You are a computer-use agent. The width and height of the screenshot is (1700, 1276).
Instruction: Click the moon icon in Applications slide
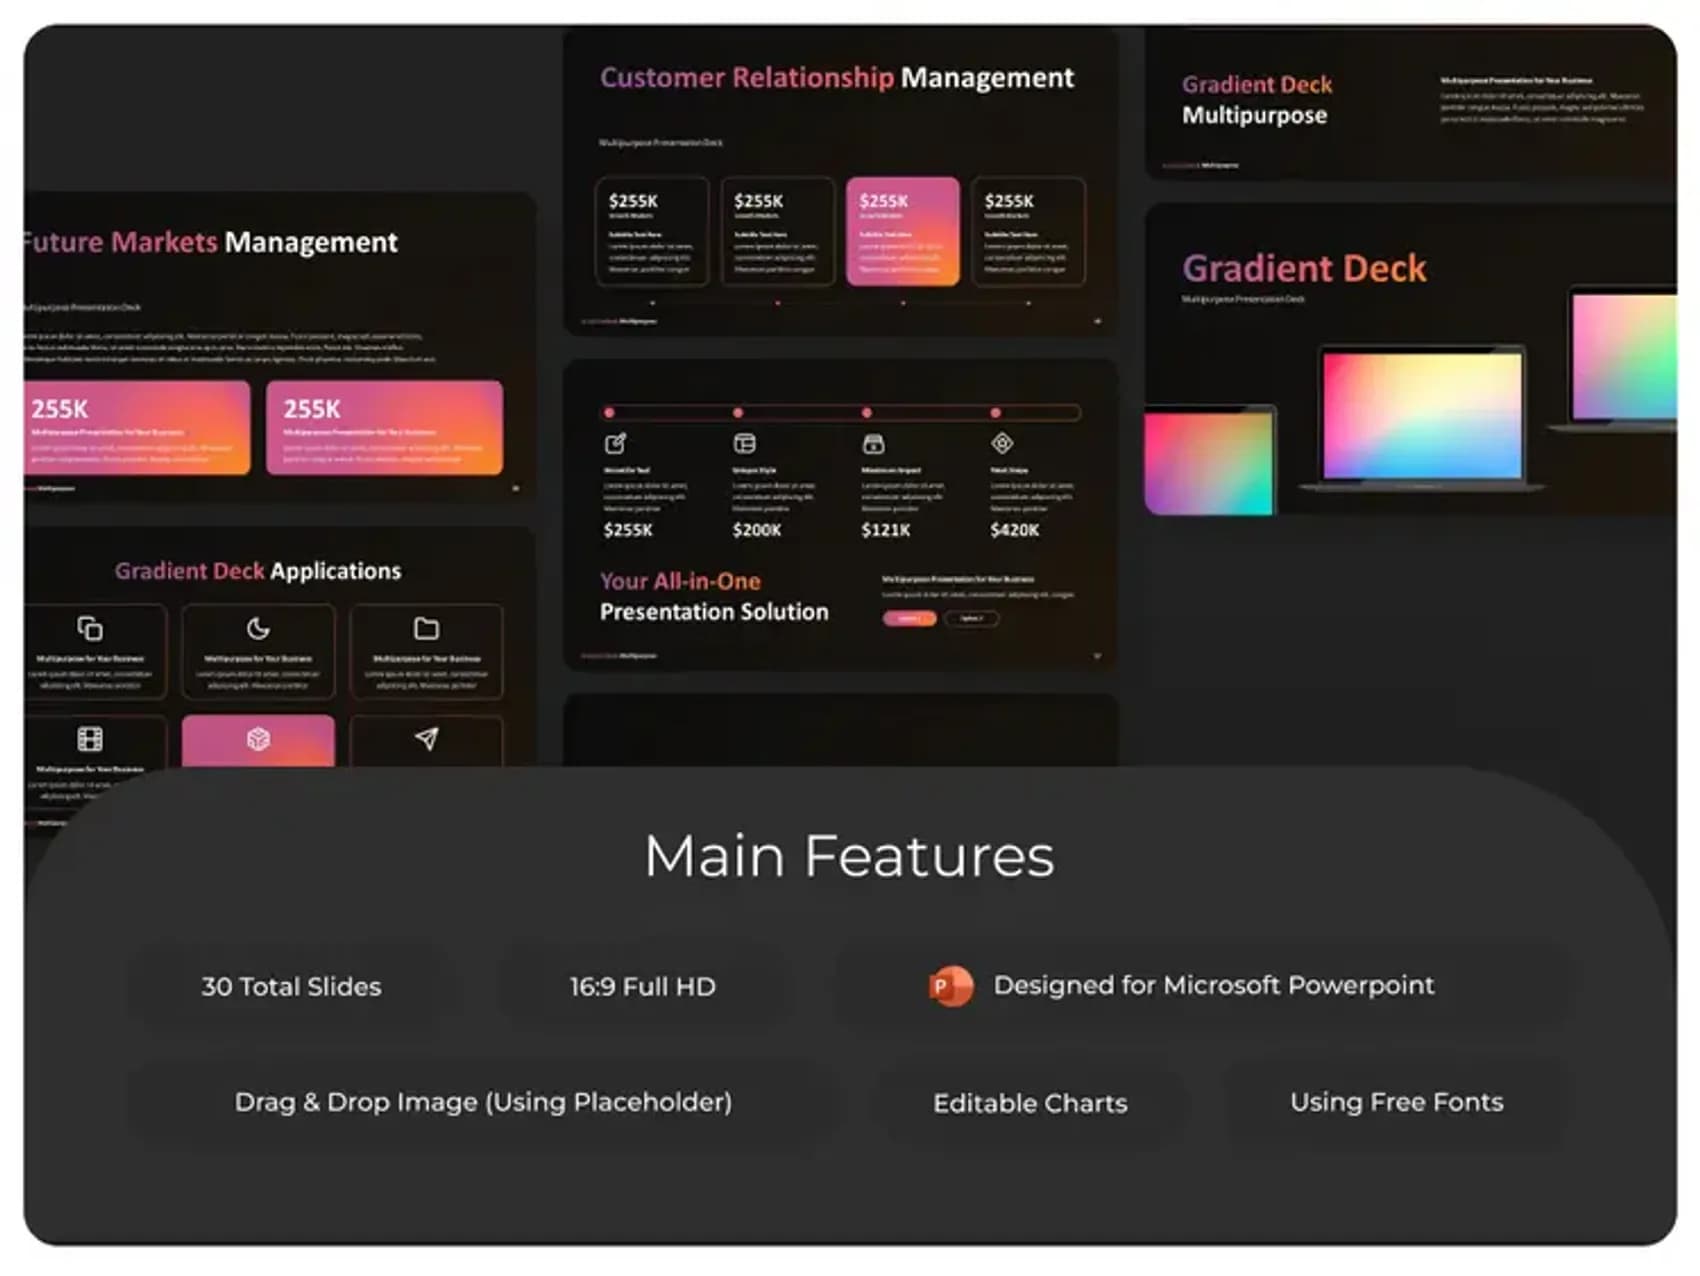click(x=258, y=628)
